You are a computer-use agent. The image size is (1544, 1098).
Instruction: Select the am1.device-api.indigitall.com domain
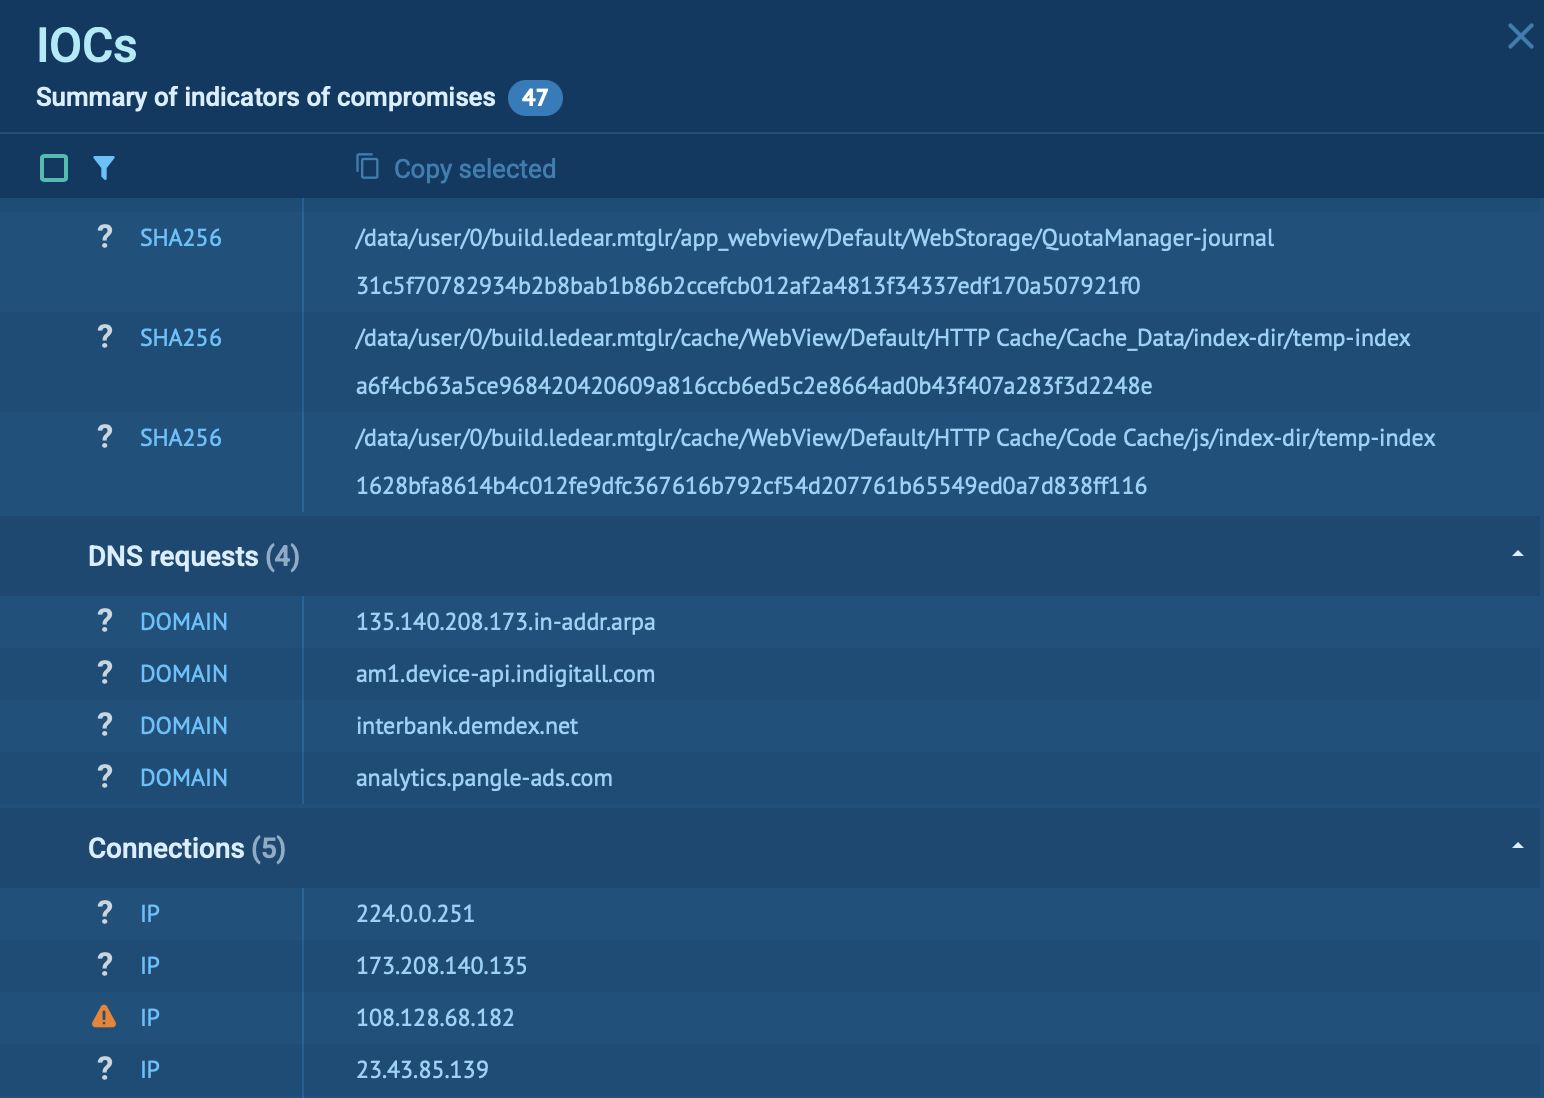tap(505, 674)
